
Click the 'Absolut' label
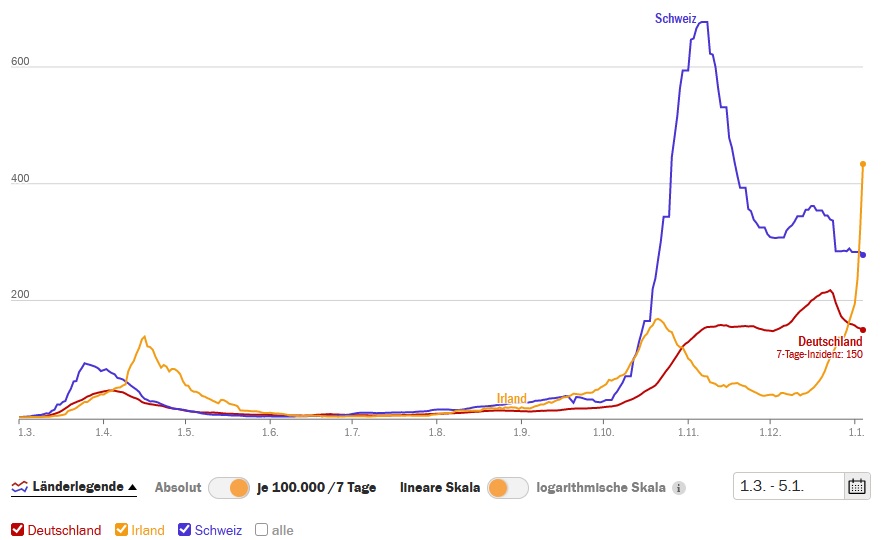[178, 488]
